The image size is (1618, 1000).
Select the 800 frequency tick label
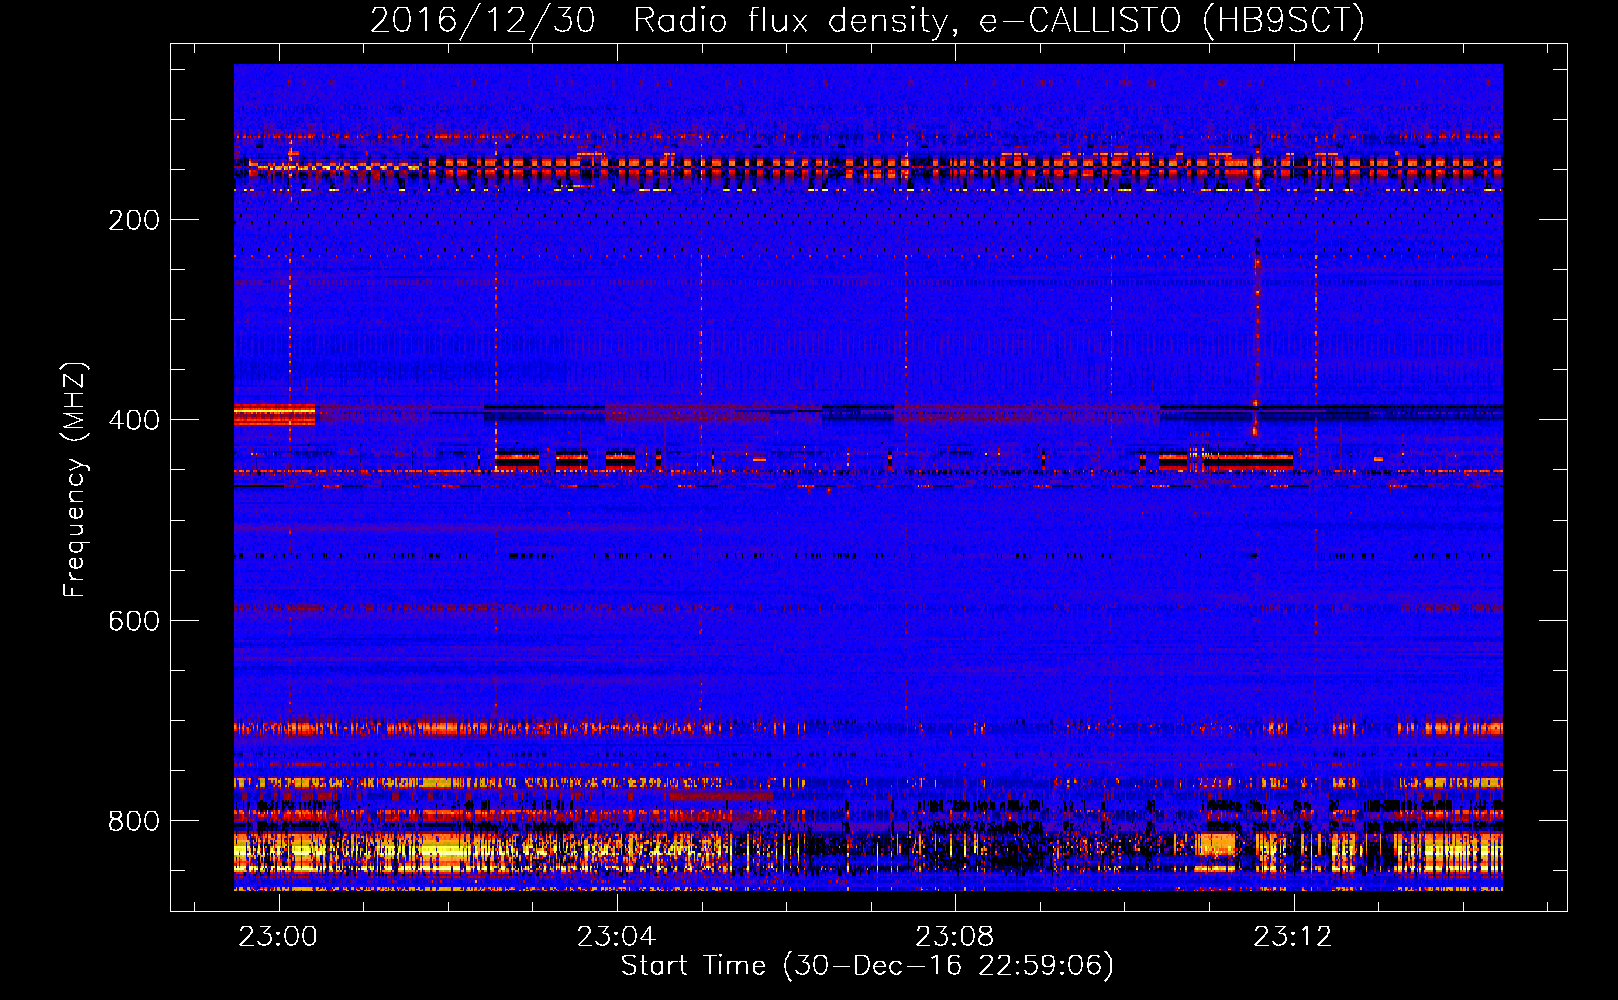pos(134,821)
